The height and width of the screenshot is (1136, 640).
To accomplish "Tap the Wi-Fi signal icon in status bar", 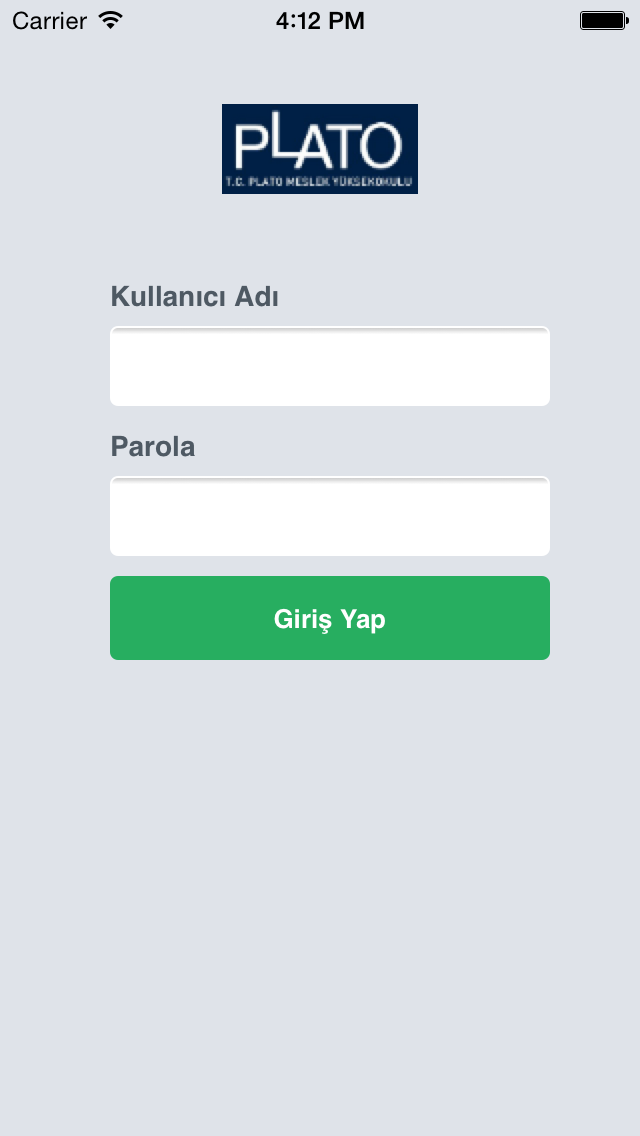I will pyautogui.click(x=111, y=20).
